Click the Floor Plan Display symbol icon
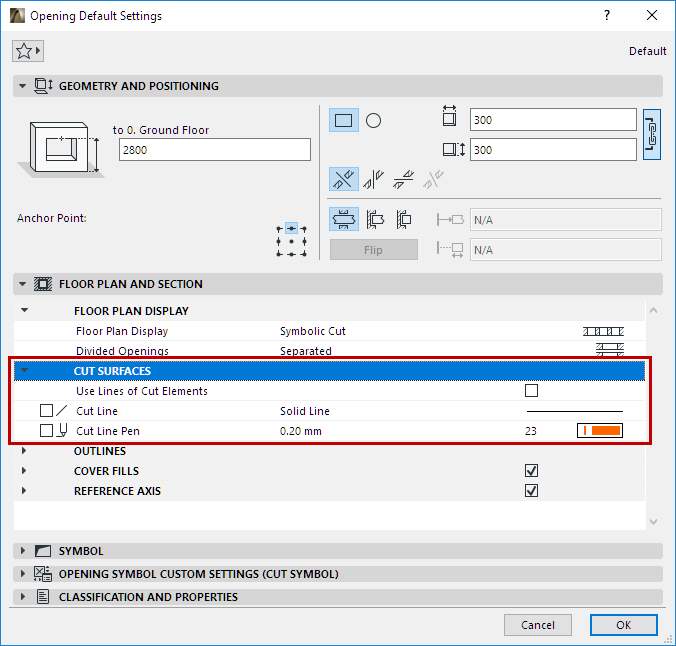 pyautogui.click(x=603, y=331)
